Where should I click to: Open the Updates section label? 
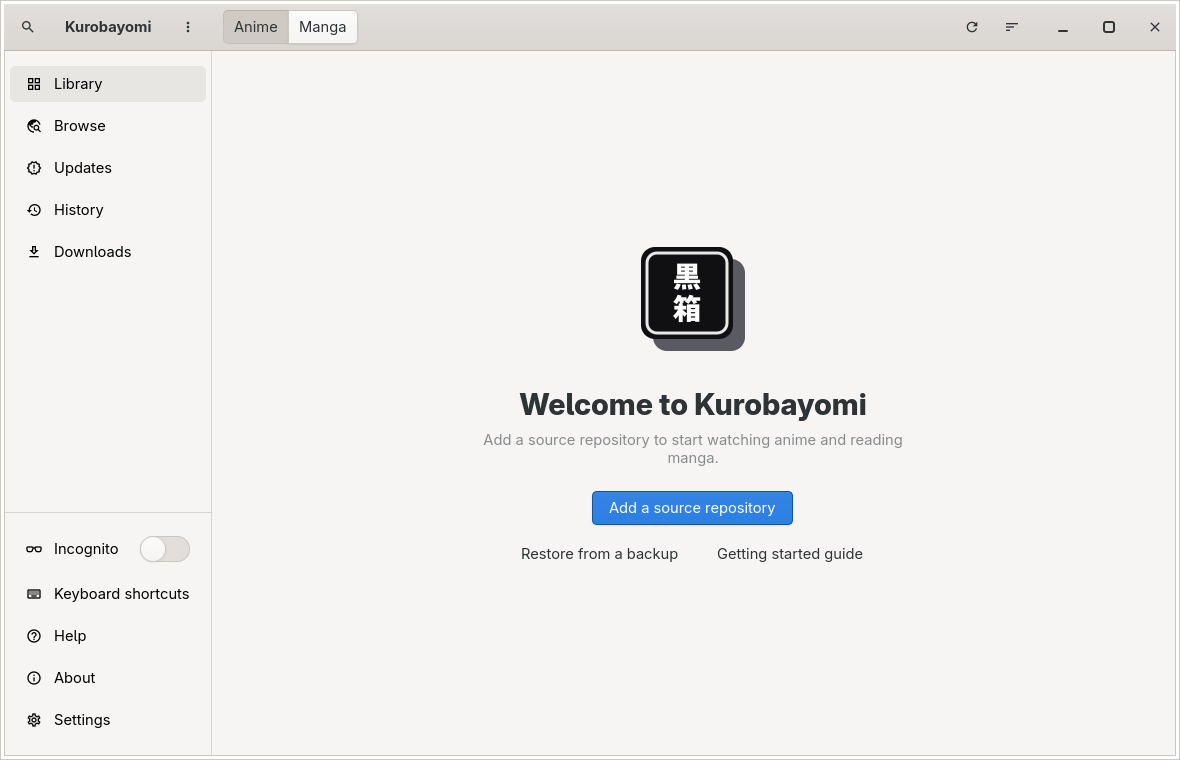(x=83, y=169)
